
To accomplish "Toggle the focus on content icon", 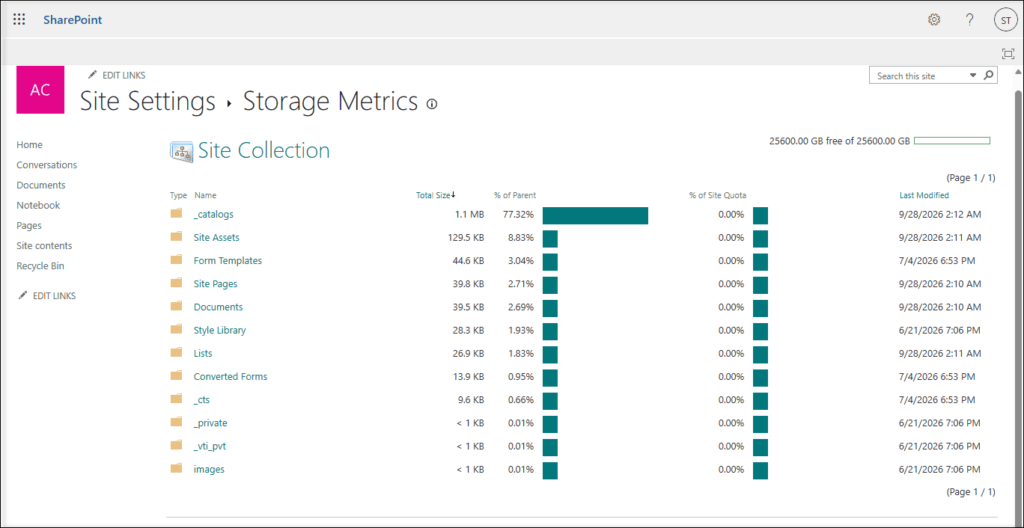I will 1008,54.
